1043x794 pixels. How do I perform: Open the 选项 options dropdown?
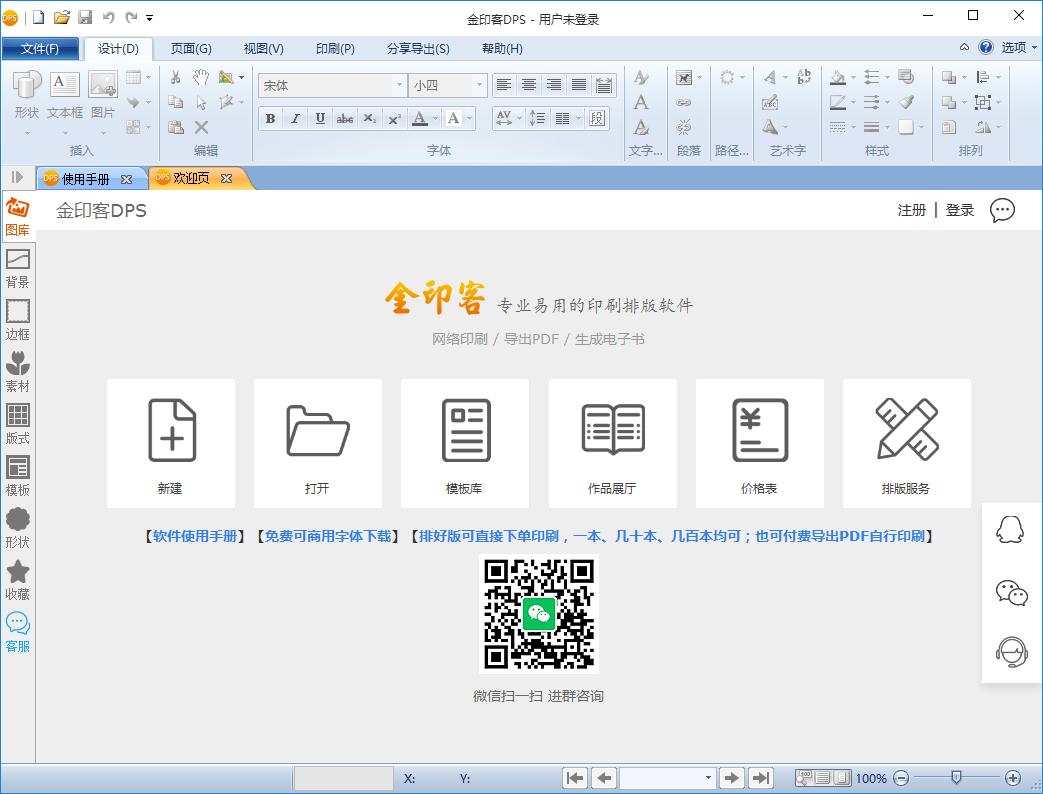click(x=1020, y=47)
